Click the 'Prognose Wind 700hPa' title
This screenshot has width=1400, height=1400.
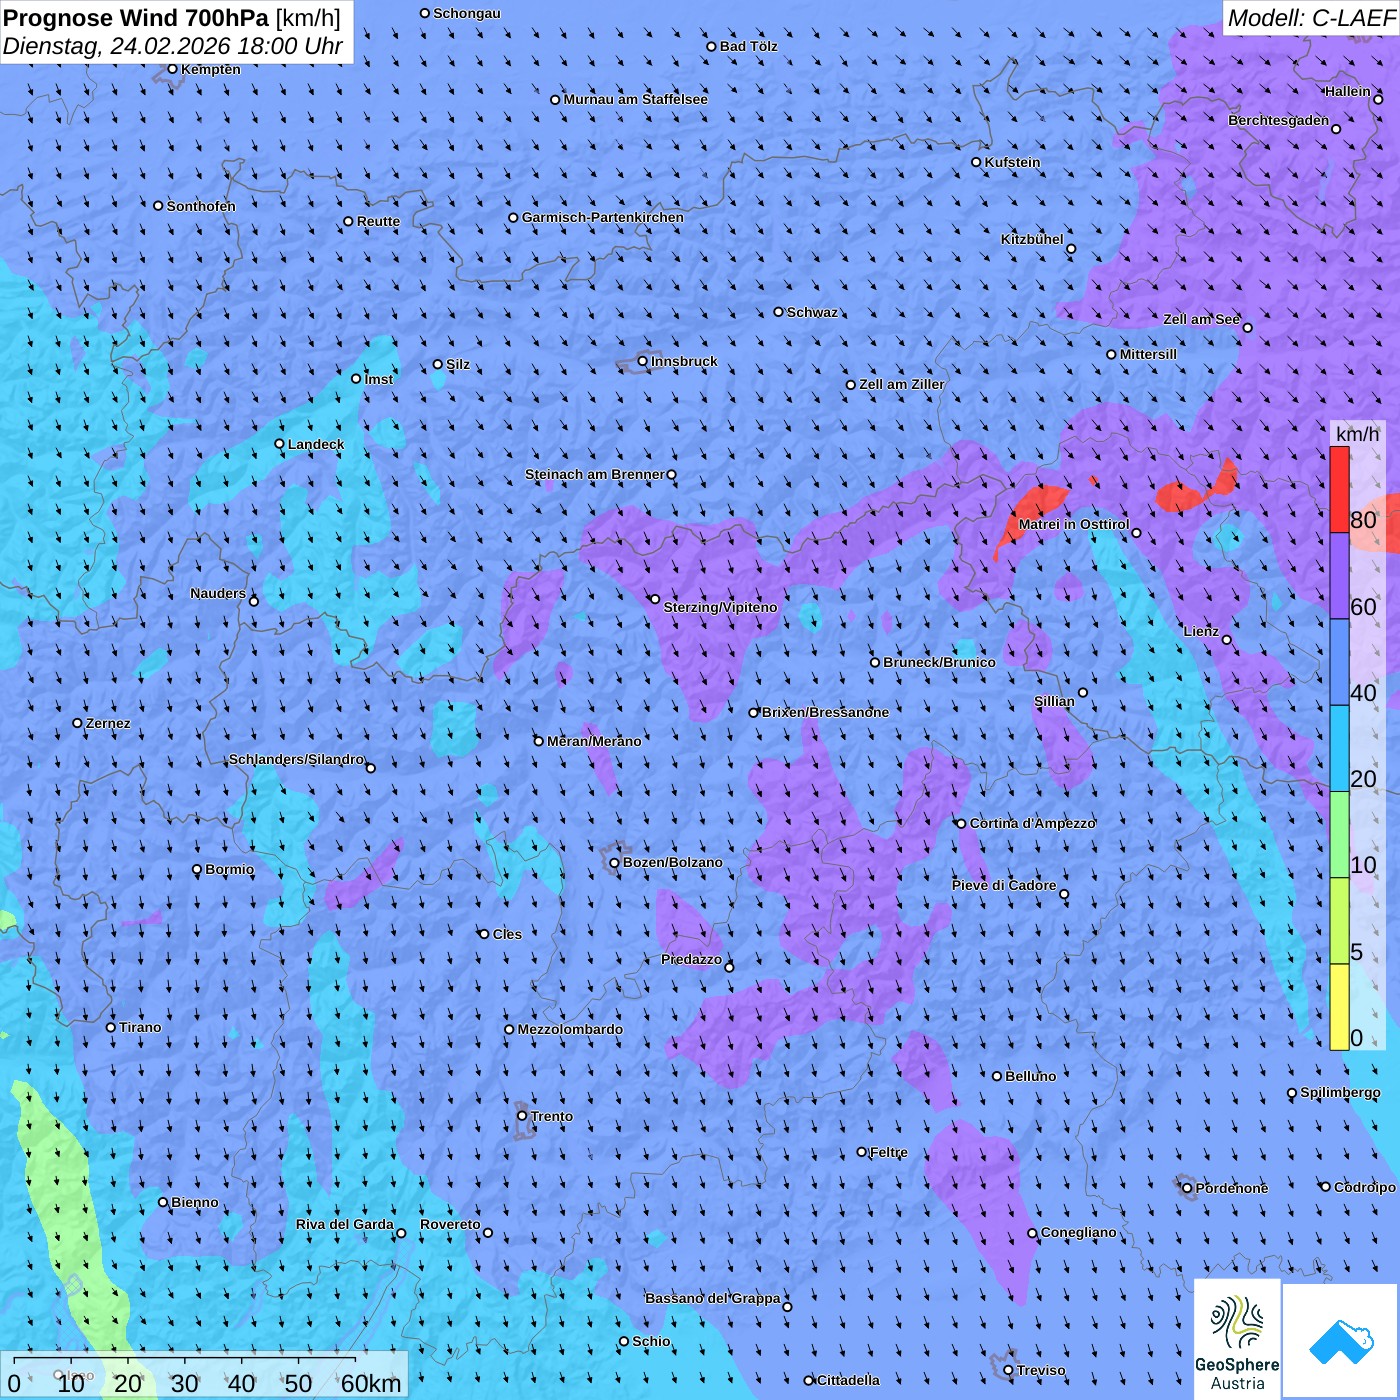136,17
